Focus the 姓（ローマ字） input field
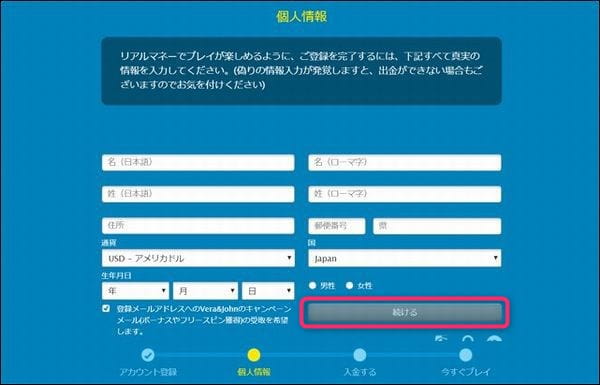 [x=405, y=194]
